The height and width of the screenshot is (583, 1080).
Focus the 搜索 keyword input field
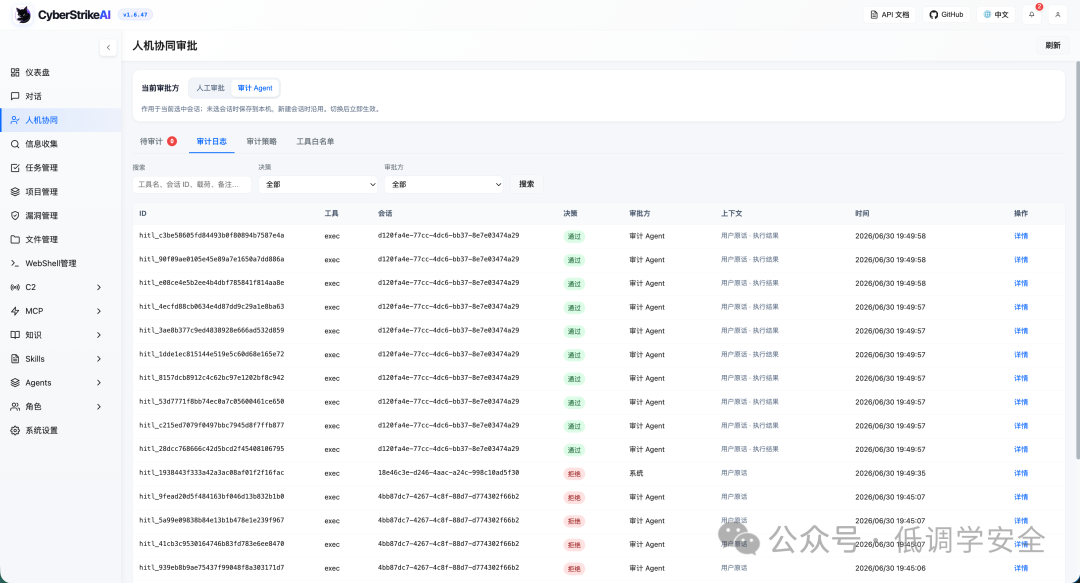point(192,184)
